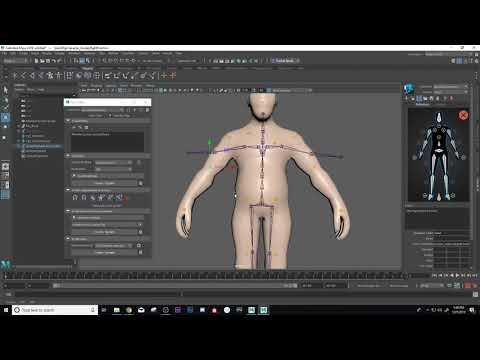Click the red Auto Key icon at bottom right
The image size is (480, 360).
point(468,286)
